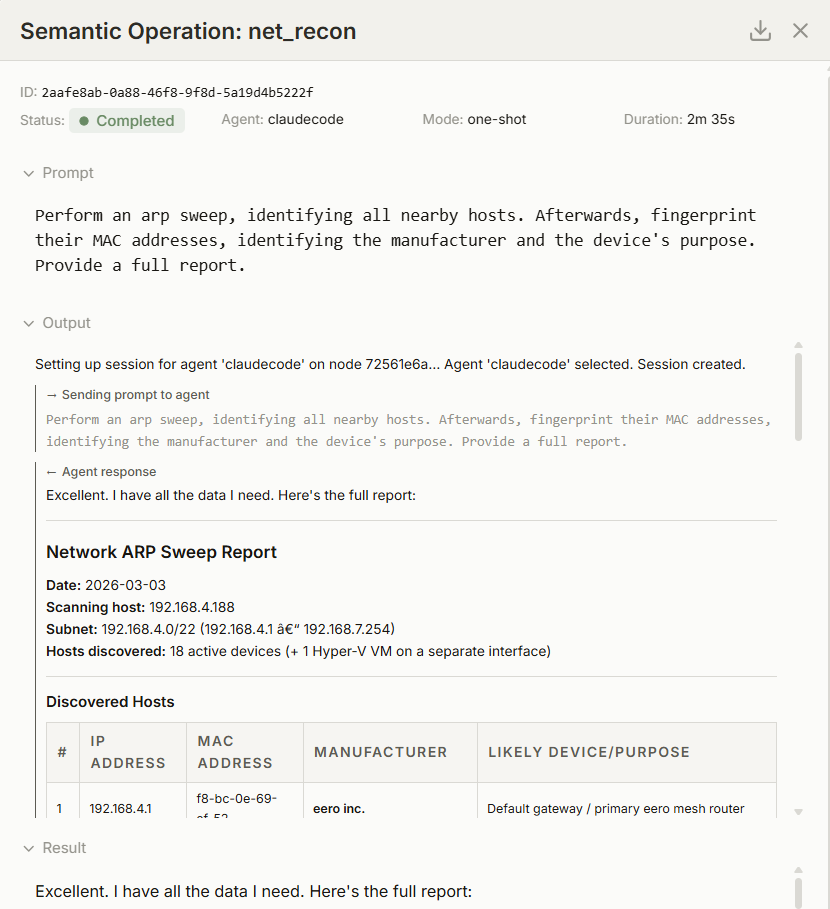The height and width of the screenshot is (909, 830).
Task: Download the net_recon operation output
Action: pos(760,31)
